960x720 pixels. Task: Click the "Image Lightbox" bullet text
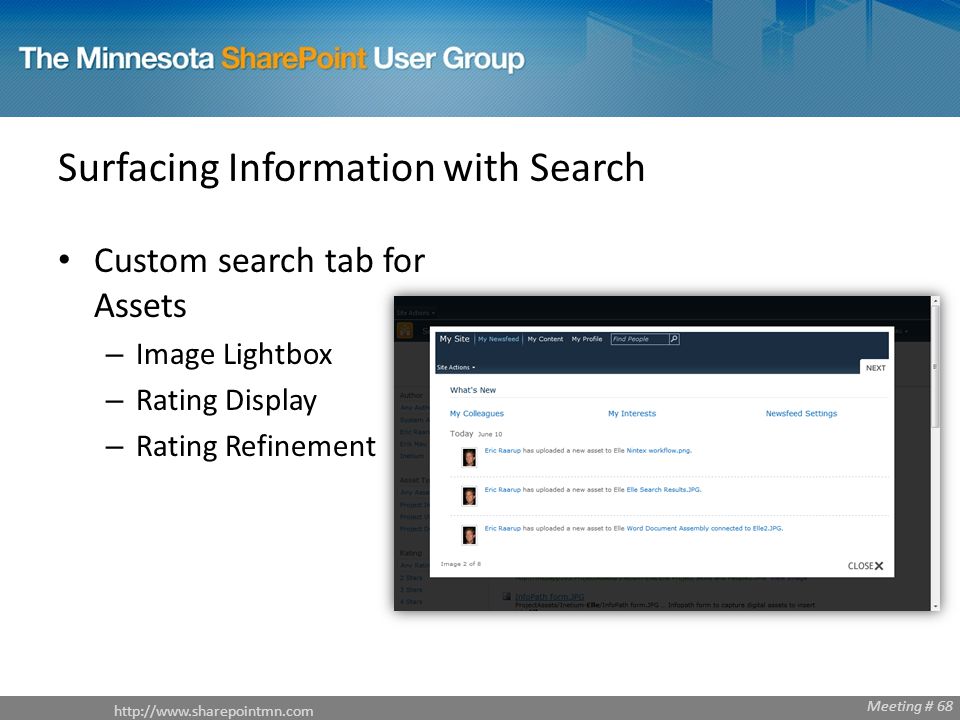234,354
